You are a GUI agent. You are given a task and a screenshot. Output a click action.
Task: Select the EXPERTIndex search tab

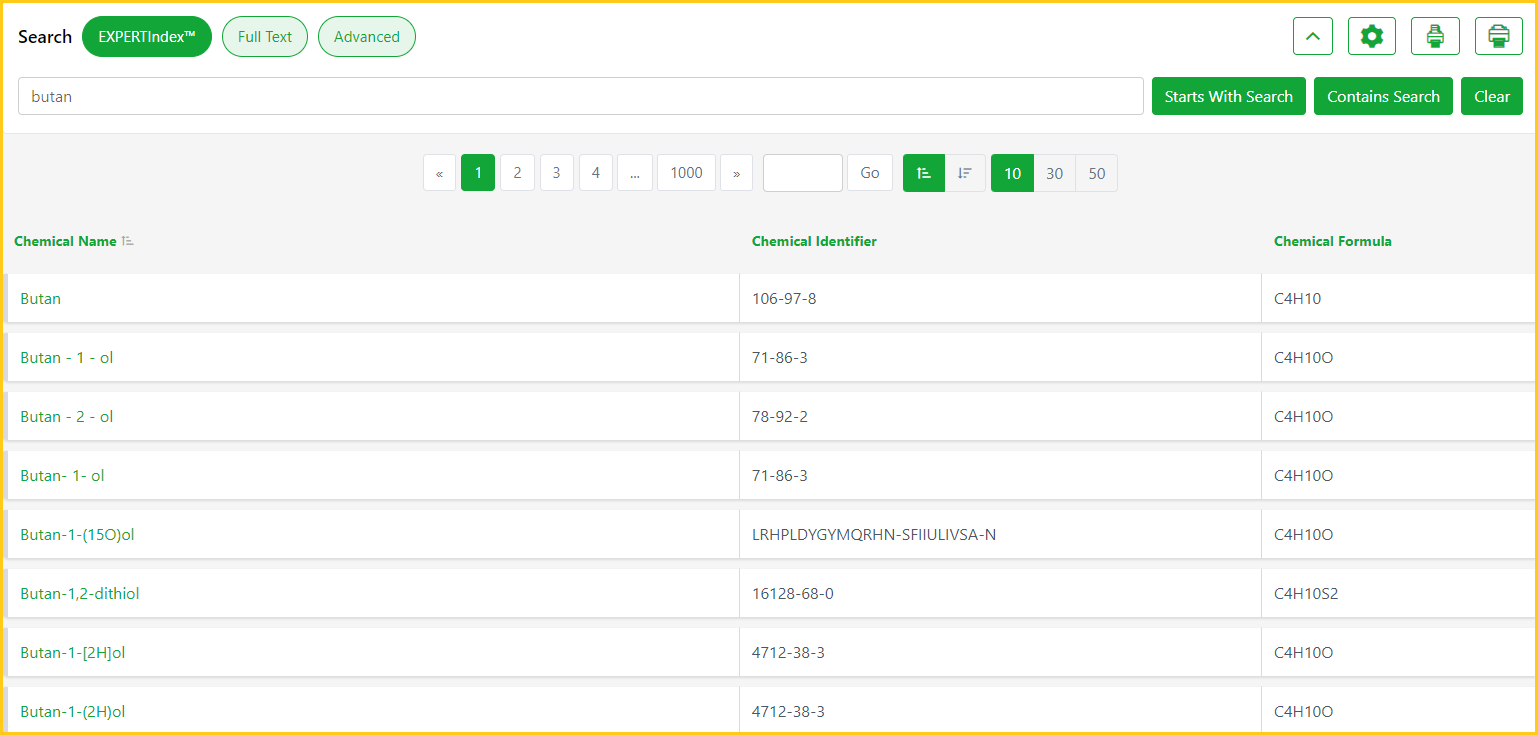147,37
